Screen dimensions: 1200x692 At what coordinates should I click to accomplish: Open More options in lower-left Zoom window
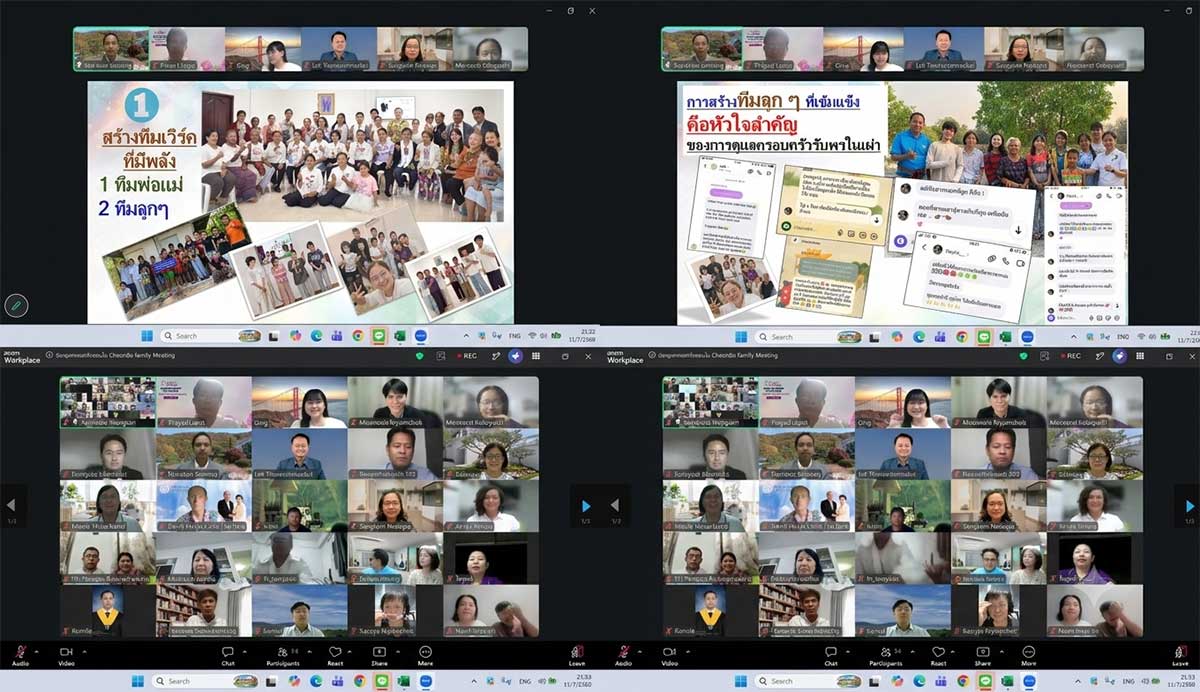pyautogui.click(x=425, y=655)
